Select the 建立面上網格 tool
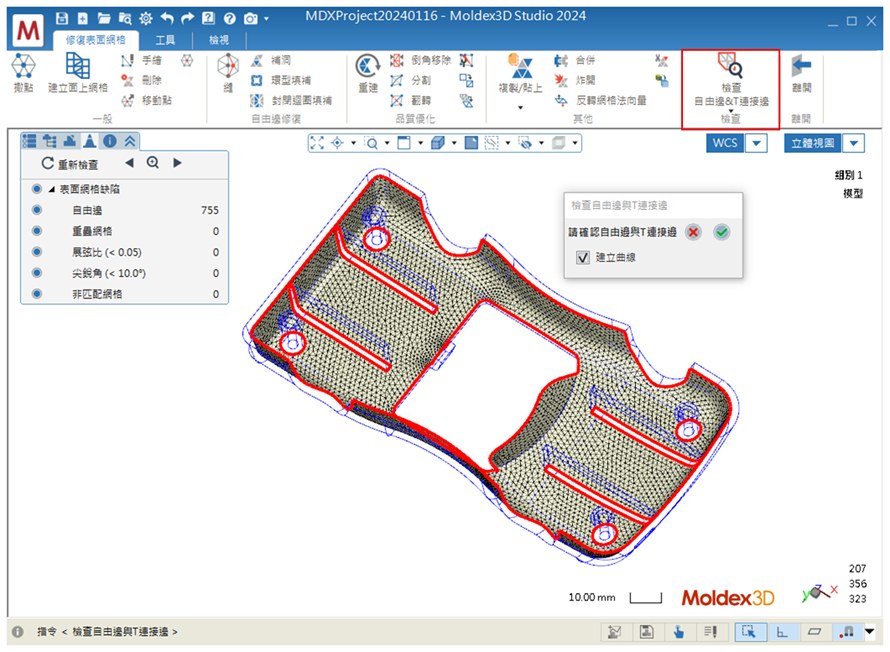This screenshot has width=890, height=652. [x=78, y=73]
